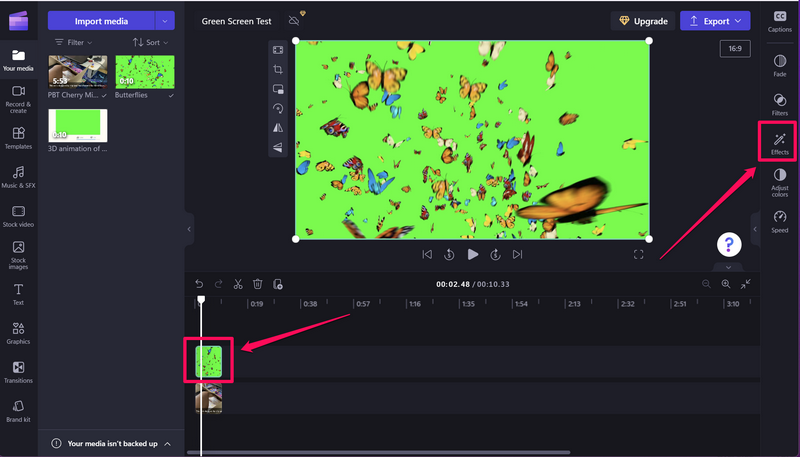Open the Sort dropdown
800x457 pixels.
click(x=150, y=43)
